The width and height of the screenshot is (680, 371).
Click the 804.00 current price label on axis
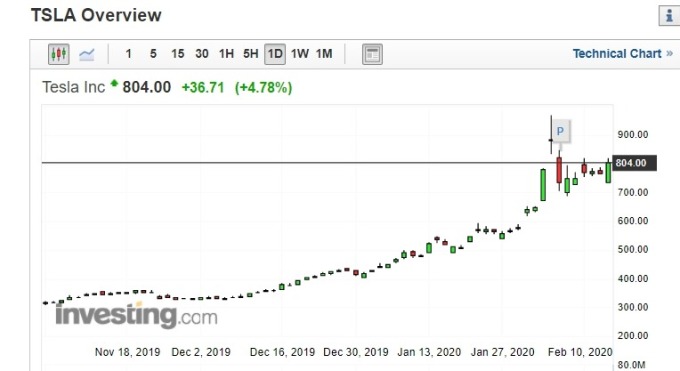[x=634, y=163]
